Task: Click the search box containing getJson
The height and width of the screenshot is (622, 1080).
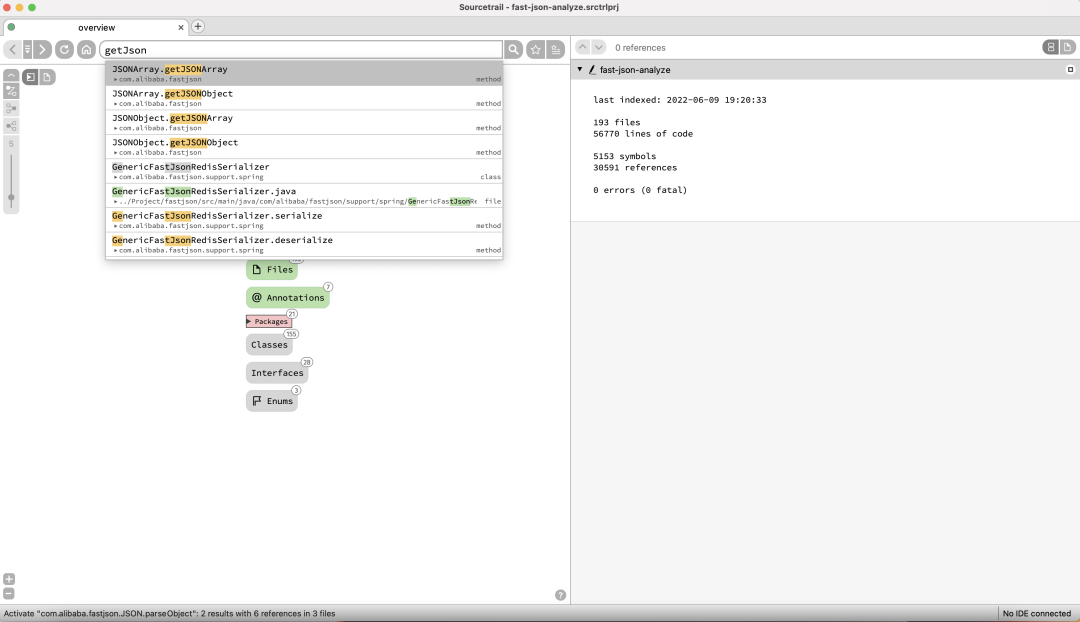Action: pyautogui.click(x=301, y=50)
